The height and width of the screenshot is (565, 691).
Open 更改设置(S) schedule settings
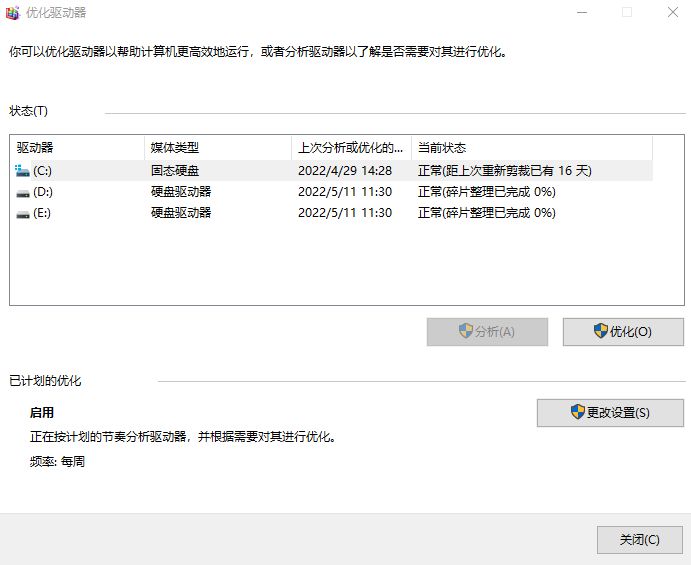(x=610, y=413)
